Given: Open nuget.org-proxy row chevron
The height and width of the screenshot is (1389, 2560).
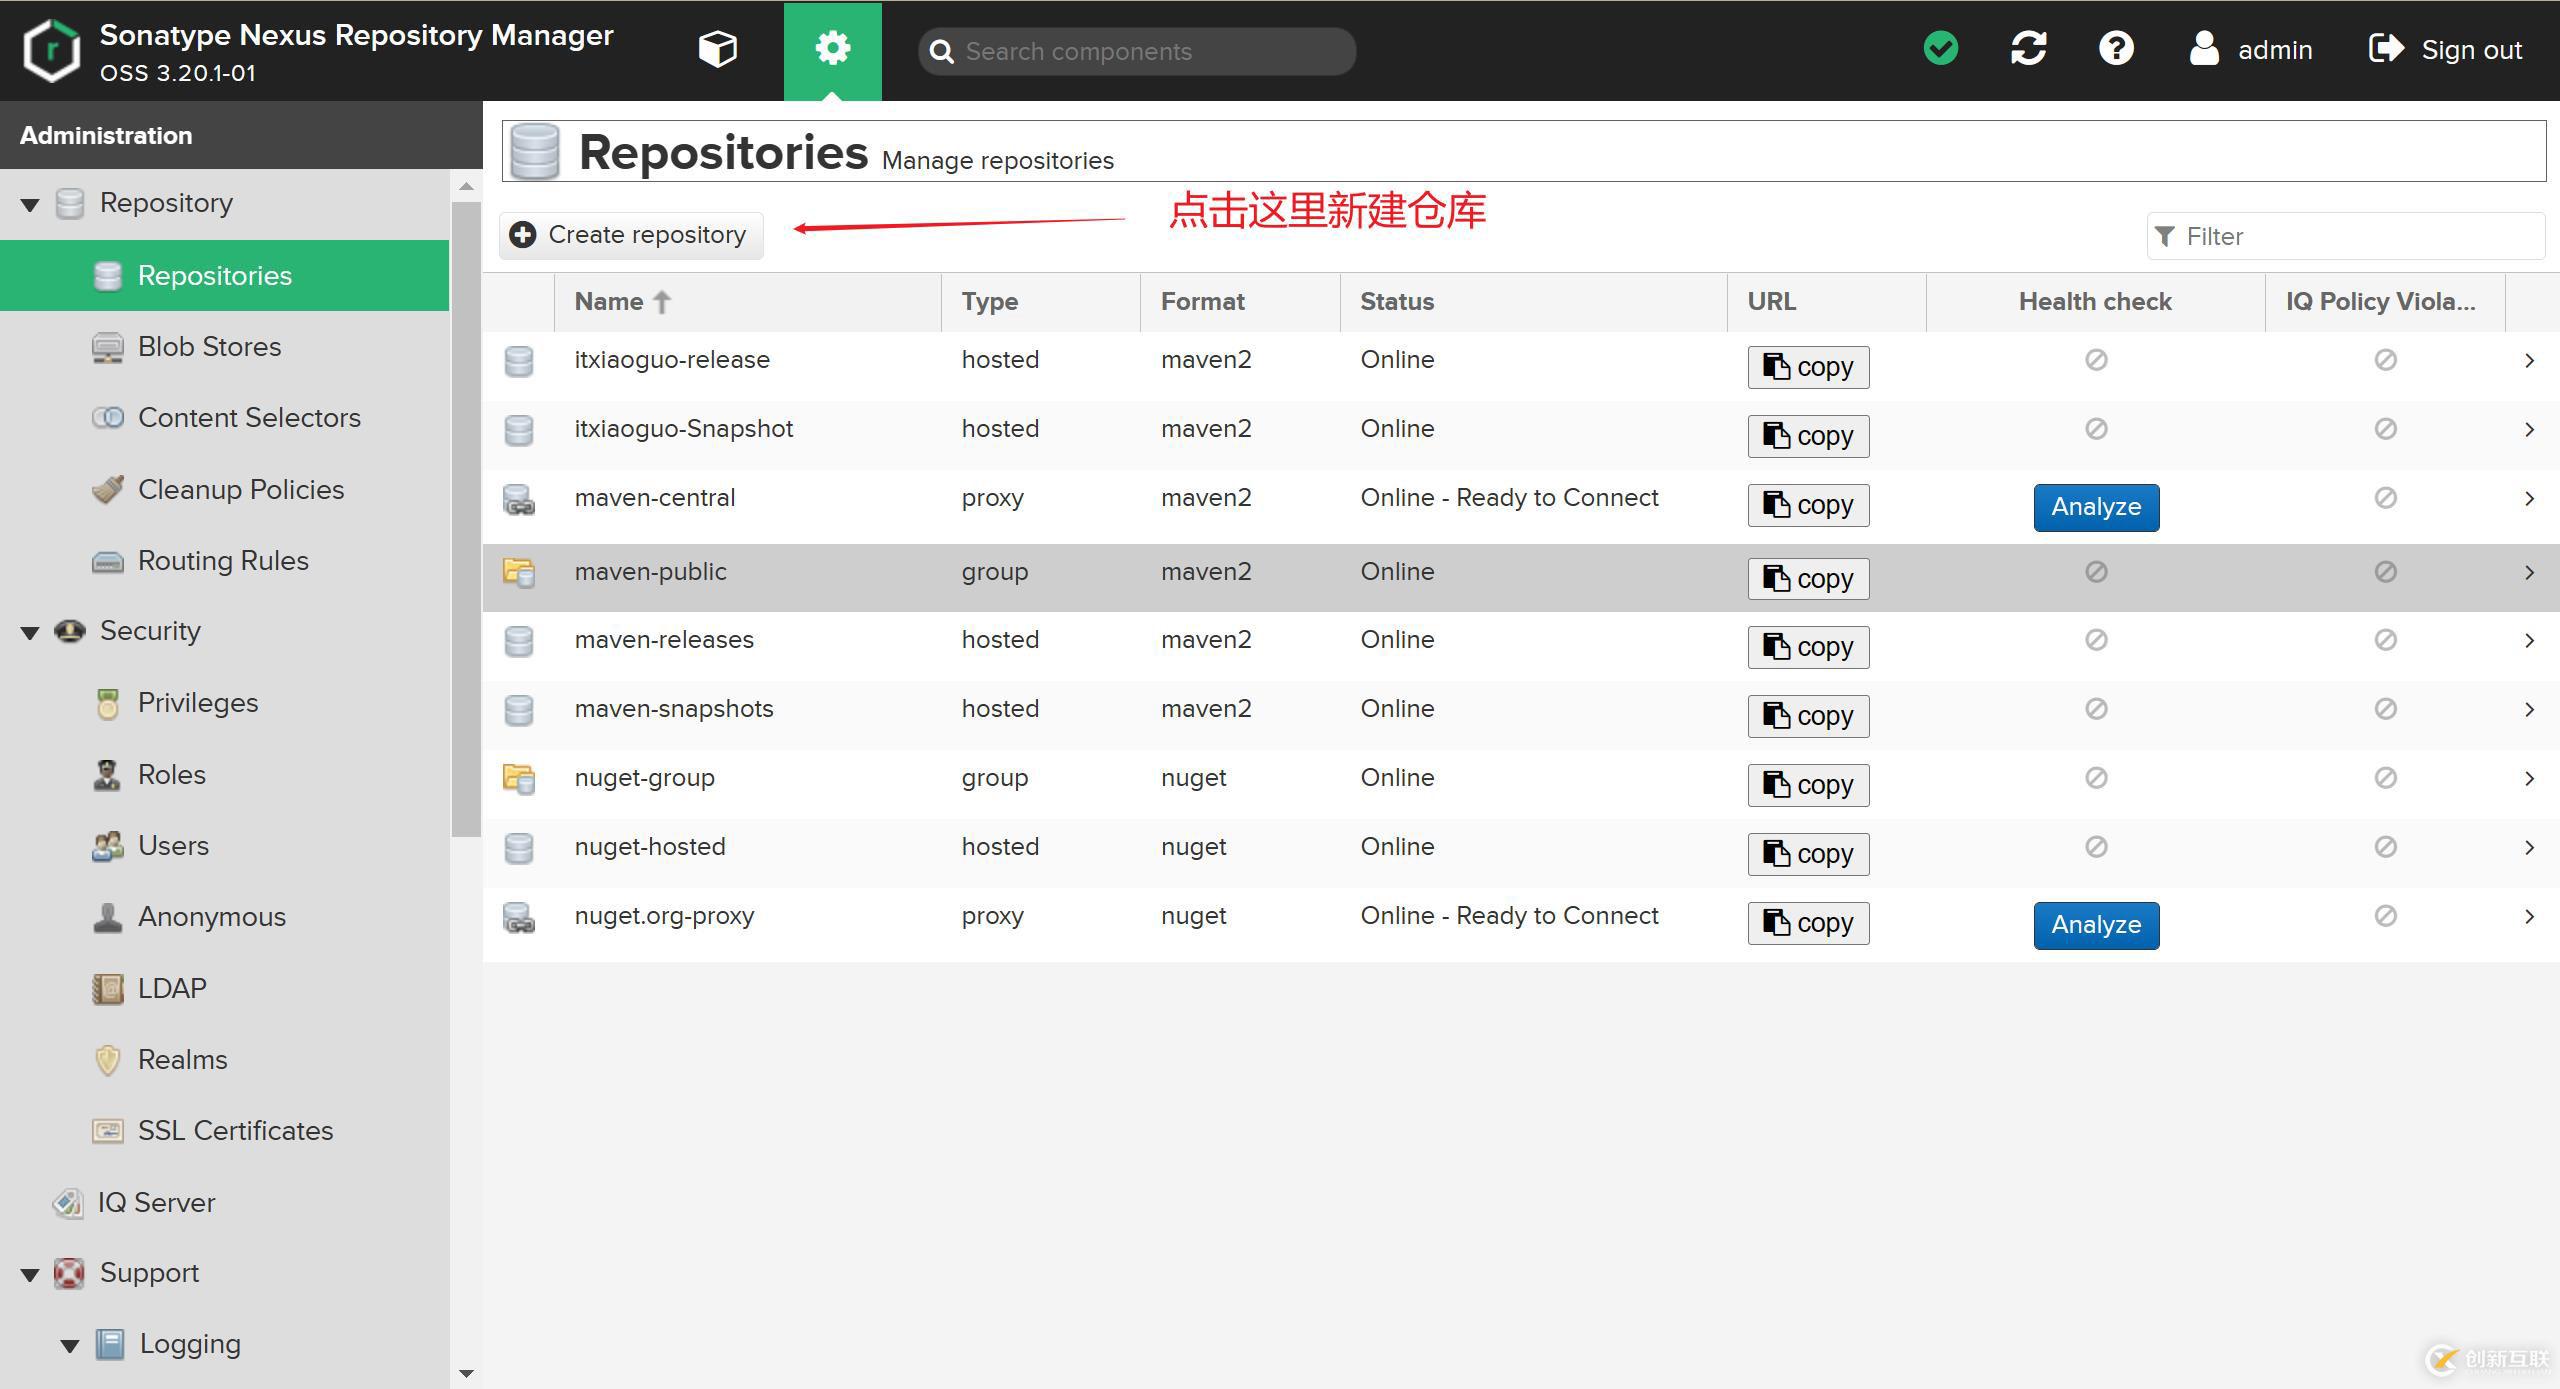Looking at the screenshot, I should coord(2529,916).
